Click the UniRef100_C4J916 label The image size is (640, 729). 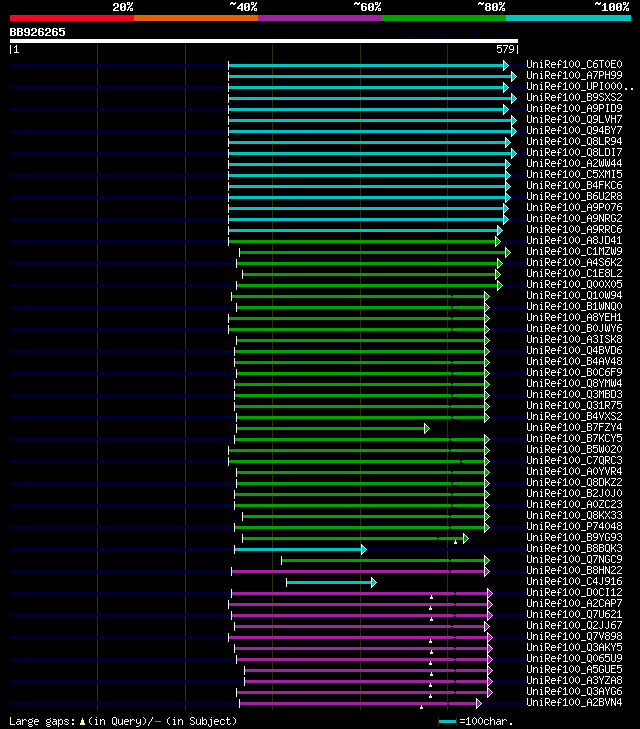(574, 582)
